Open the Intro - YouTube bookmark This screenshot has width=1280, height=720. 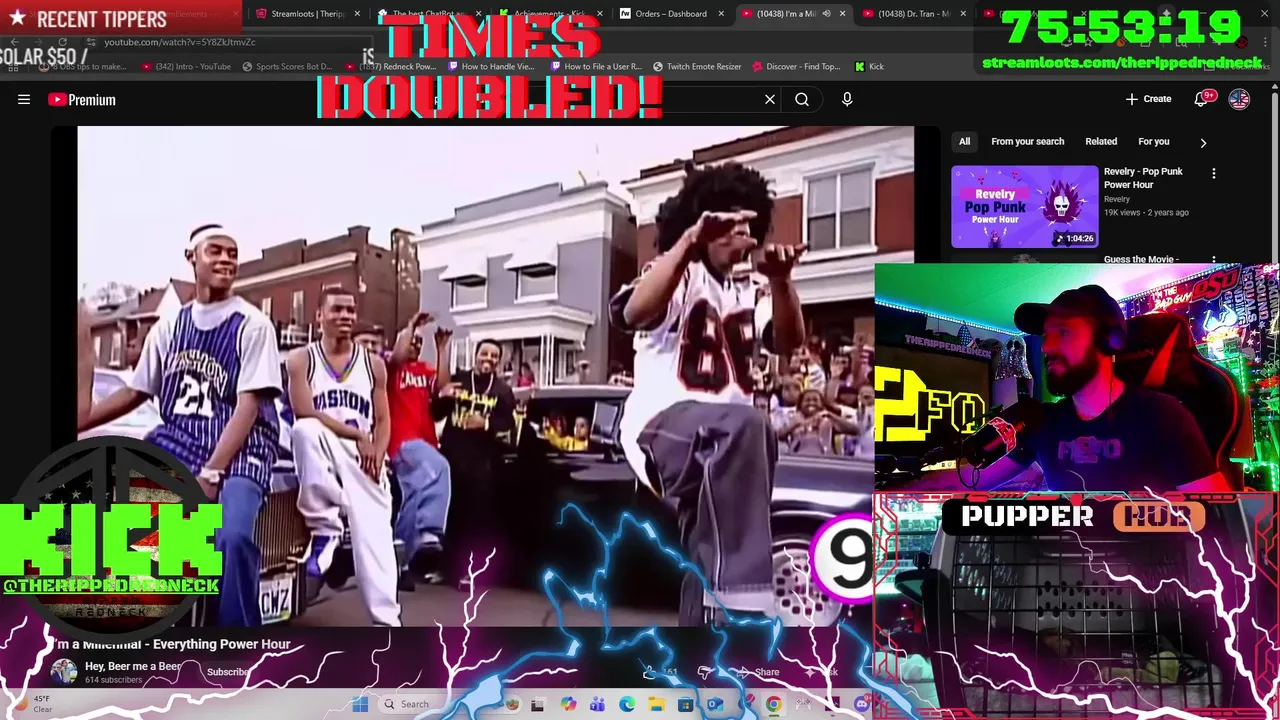tap(187, 66)
